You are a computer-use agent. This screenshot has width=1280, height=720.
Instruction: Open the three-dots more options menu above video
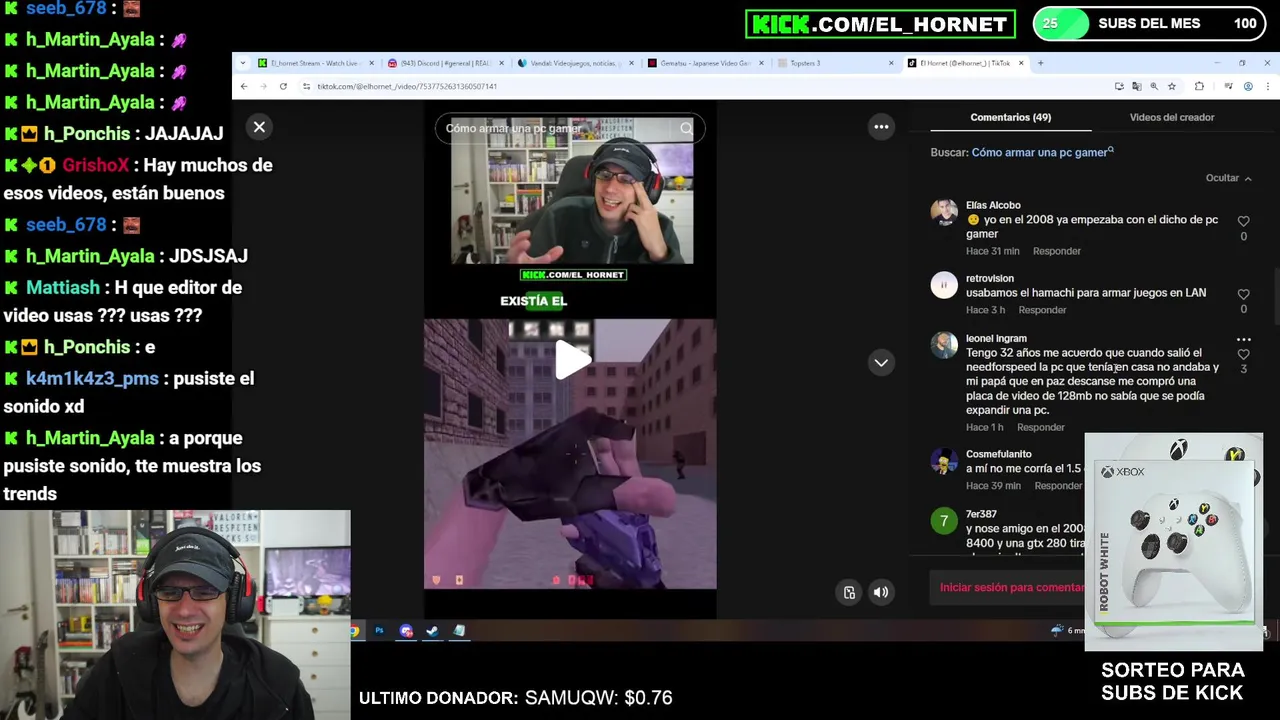click(881, 127)
